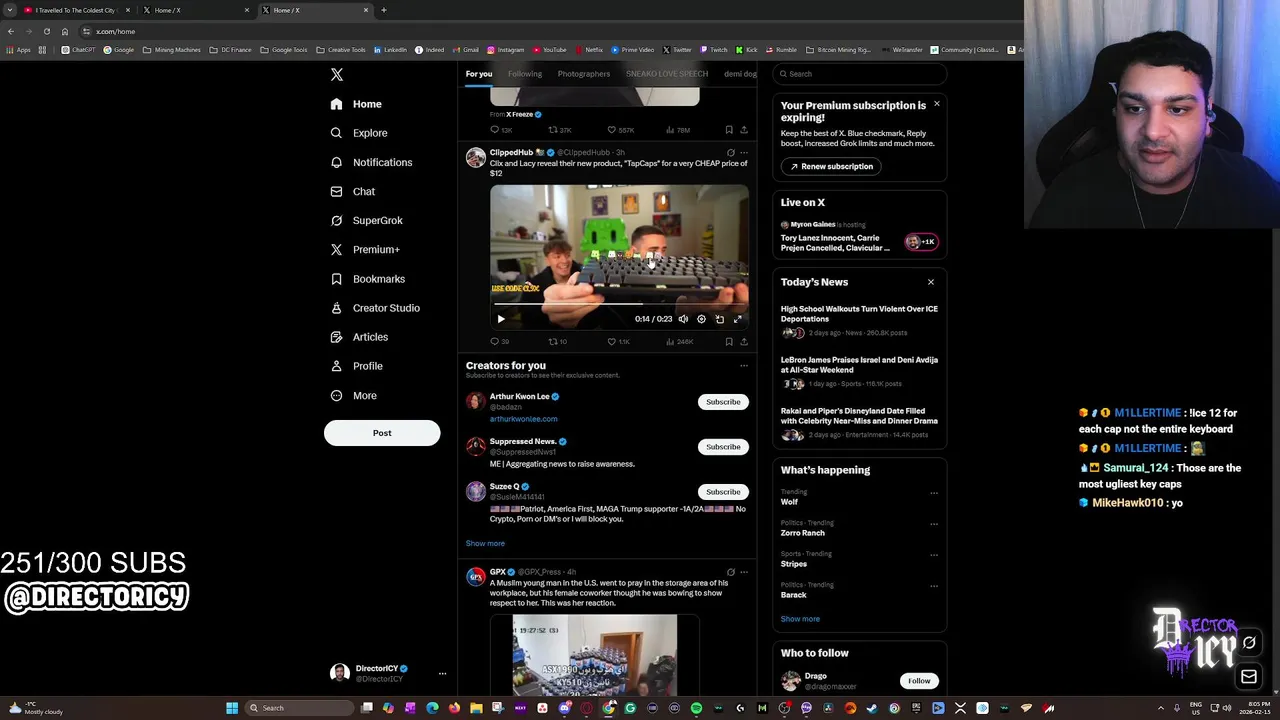This screenshot has height=720, width=1280.
Task: Share the ClippedHub post
Action: [743, 341]
